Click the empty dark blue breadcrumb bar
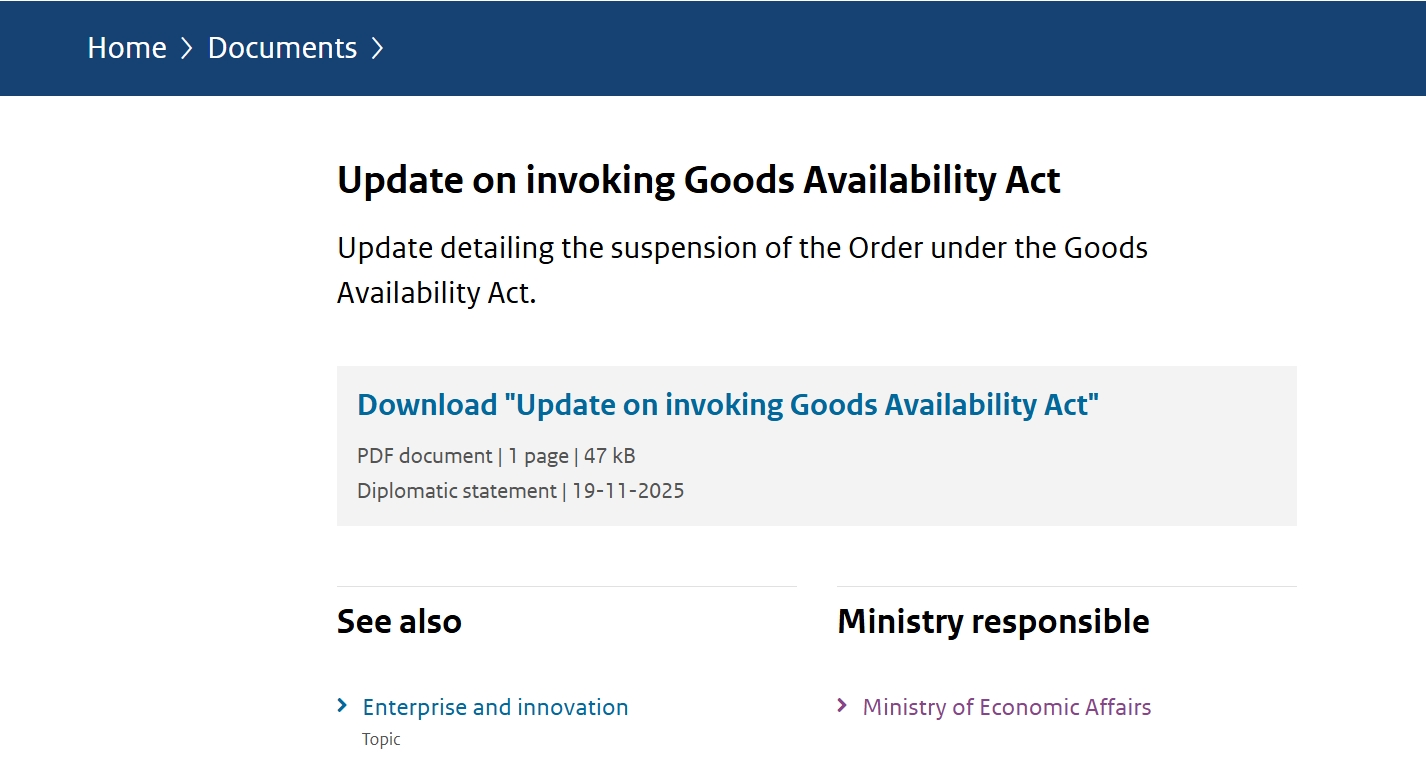 [900, 48]
